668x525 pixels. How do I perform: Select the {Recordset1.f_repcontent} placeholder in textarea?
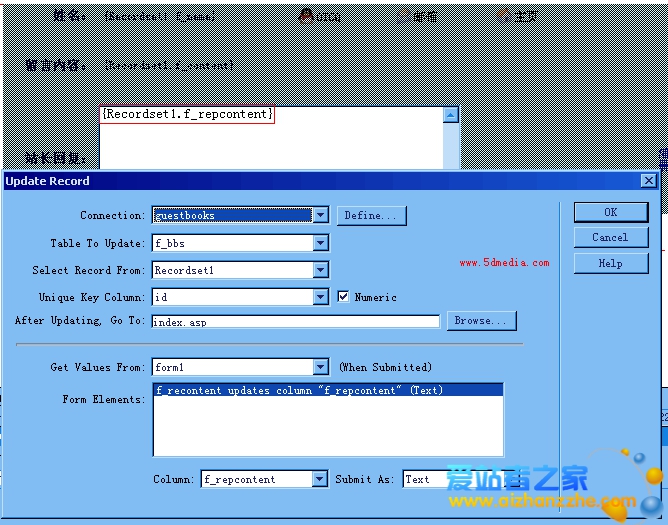coord(187,115)
